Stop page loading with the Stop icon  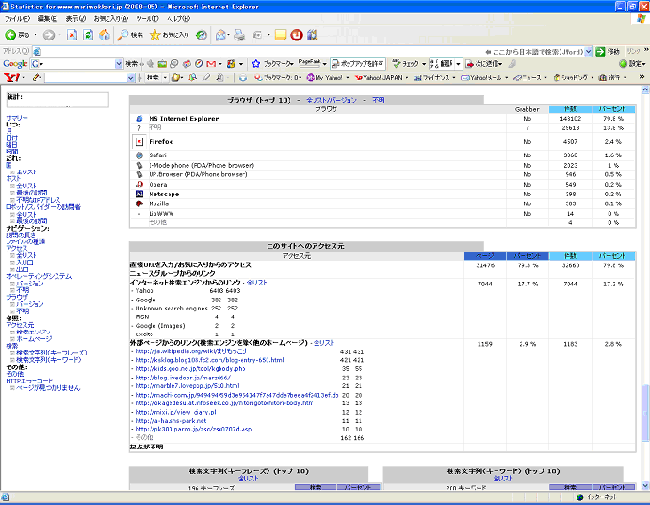tap(72, 35)
